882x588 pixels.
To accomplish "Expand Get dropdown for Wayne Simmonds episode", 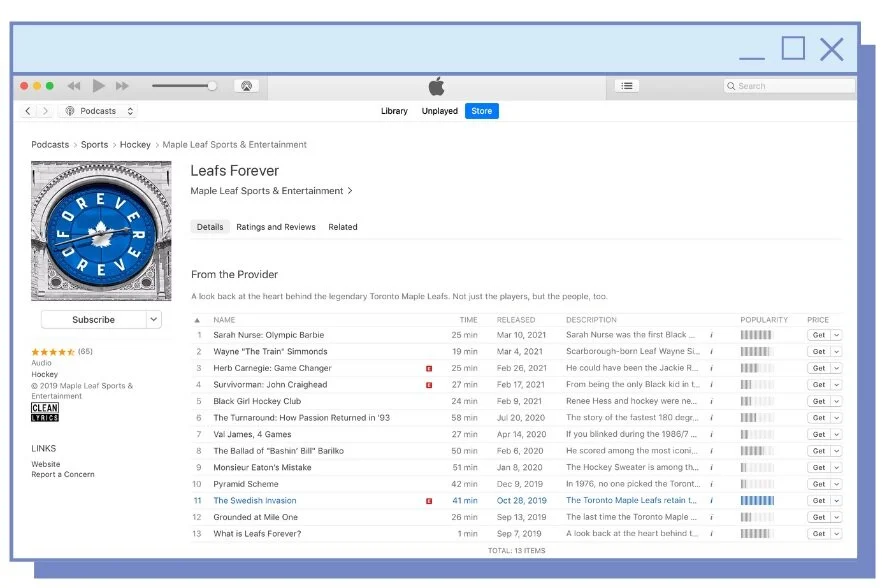I will [x=836, y=351].
